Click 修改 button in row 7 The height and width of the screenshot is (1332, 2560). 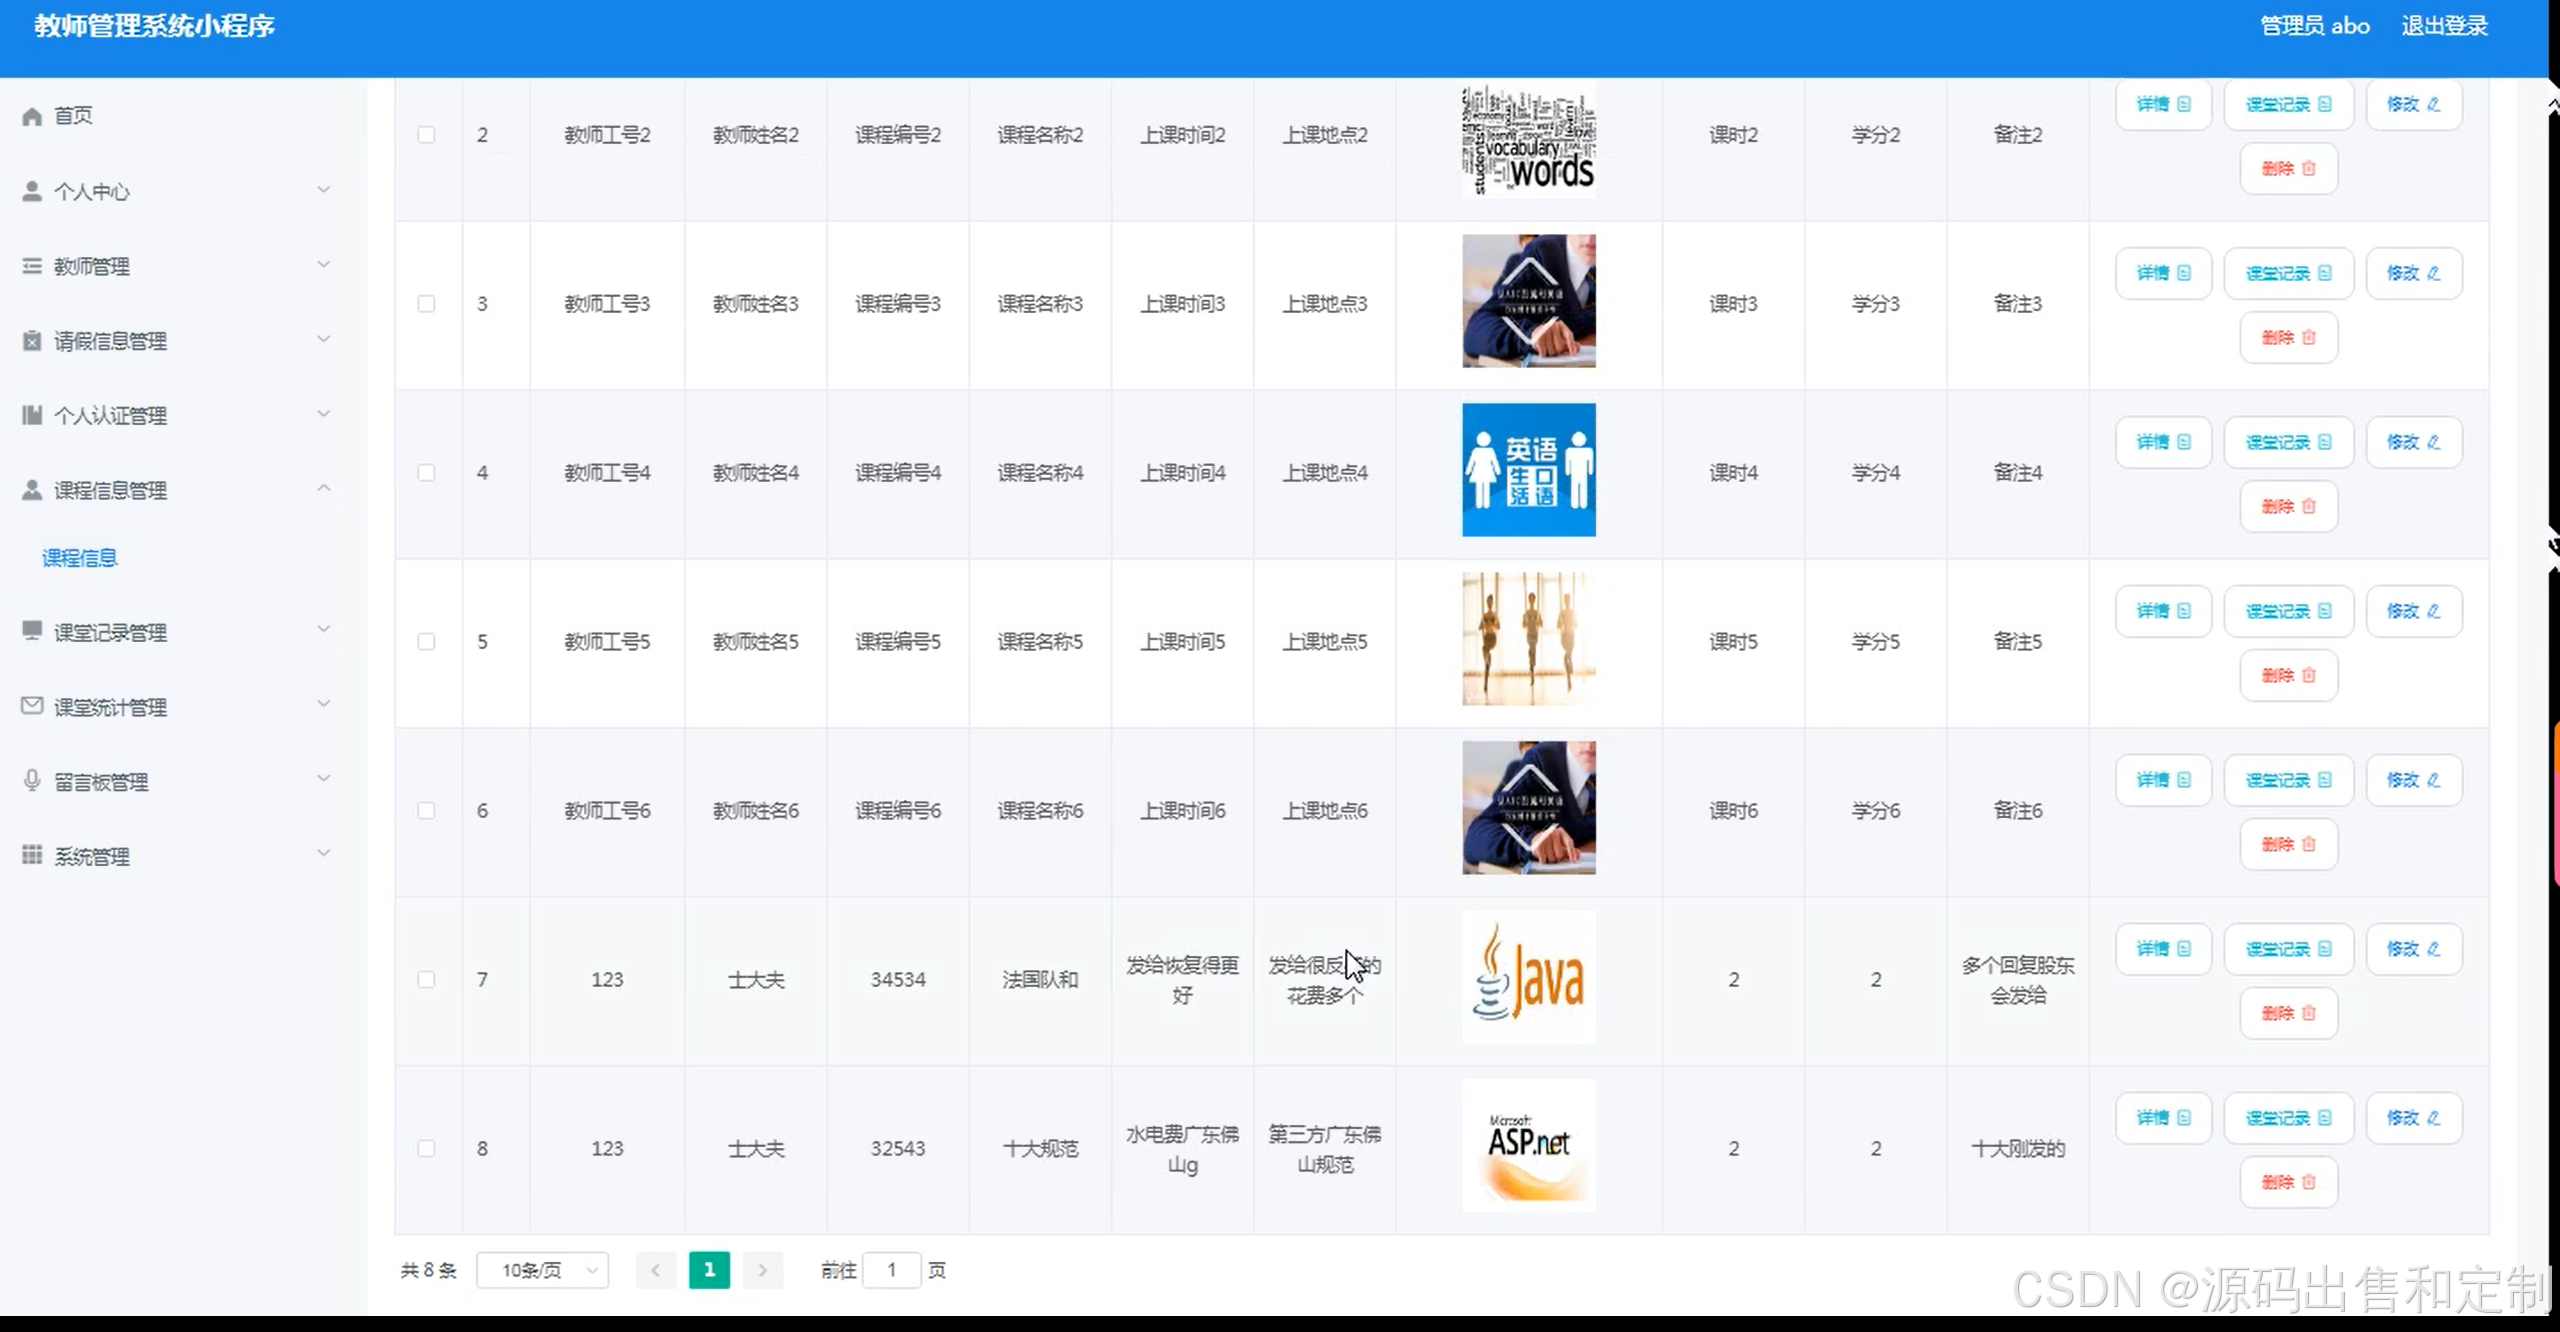click(x=2413, y=949)
